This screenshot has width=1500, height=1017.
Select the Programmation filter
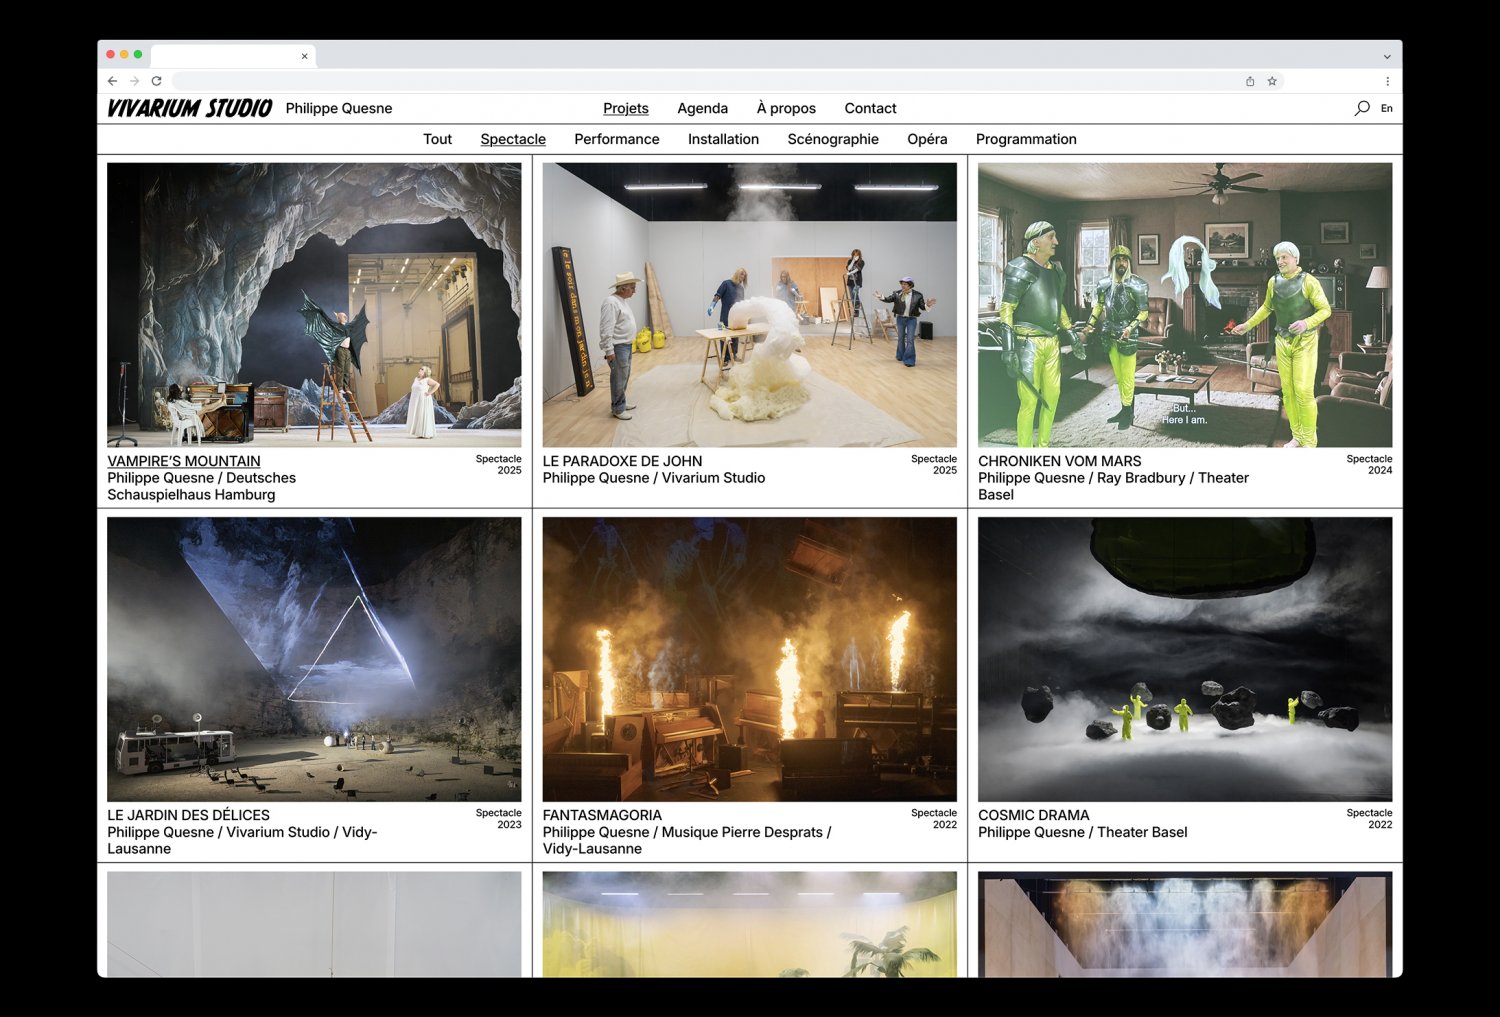point(1026,139)
